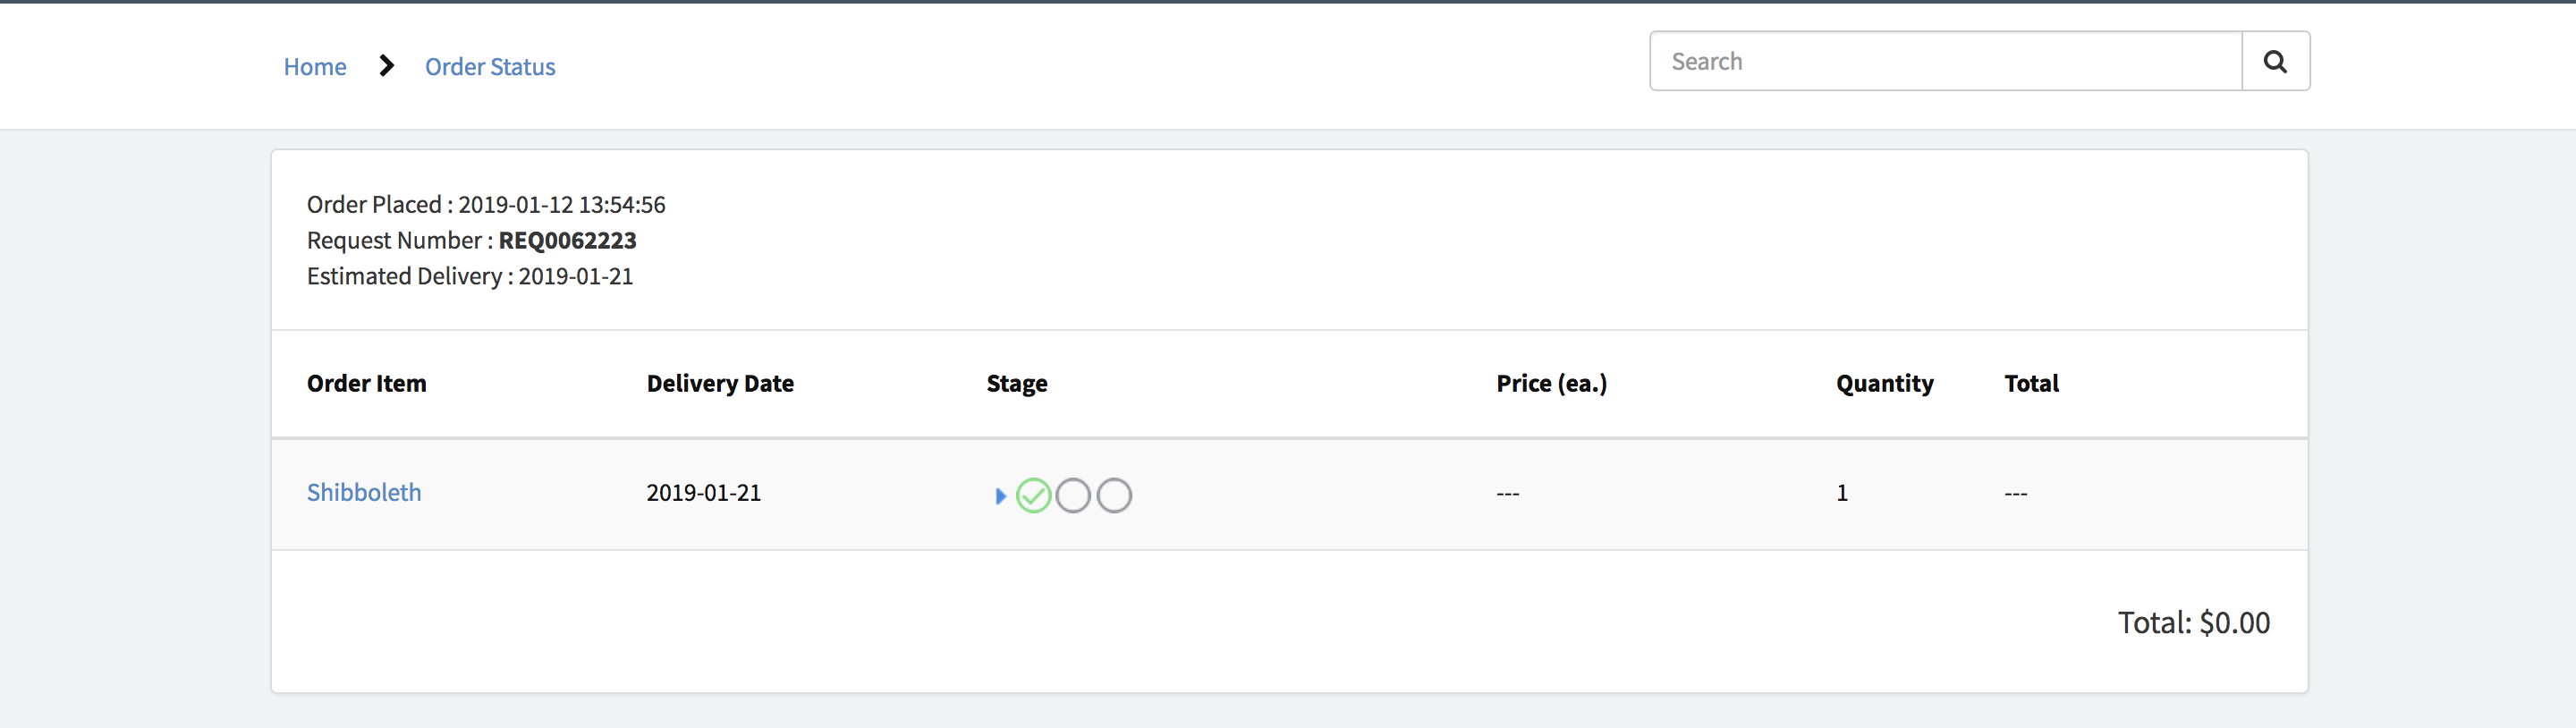This screenshot has width=2576, height=728.
Task: Select request number REQ0062223
Action: click(x=567, y=241)
